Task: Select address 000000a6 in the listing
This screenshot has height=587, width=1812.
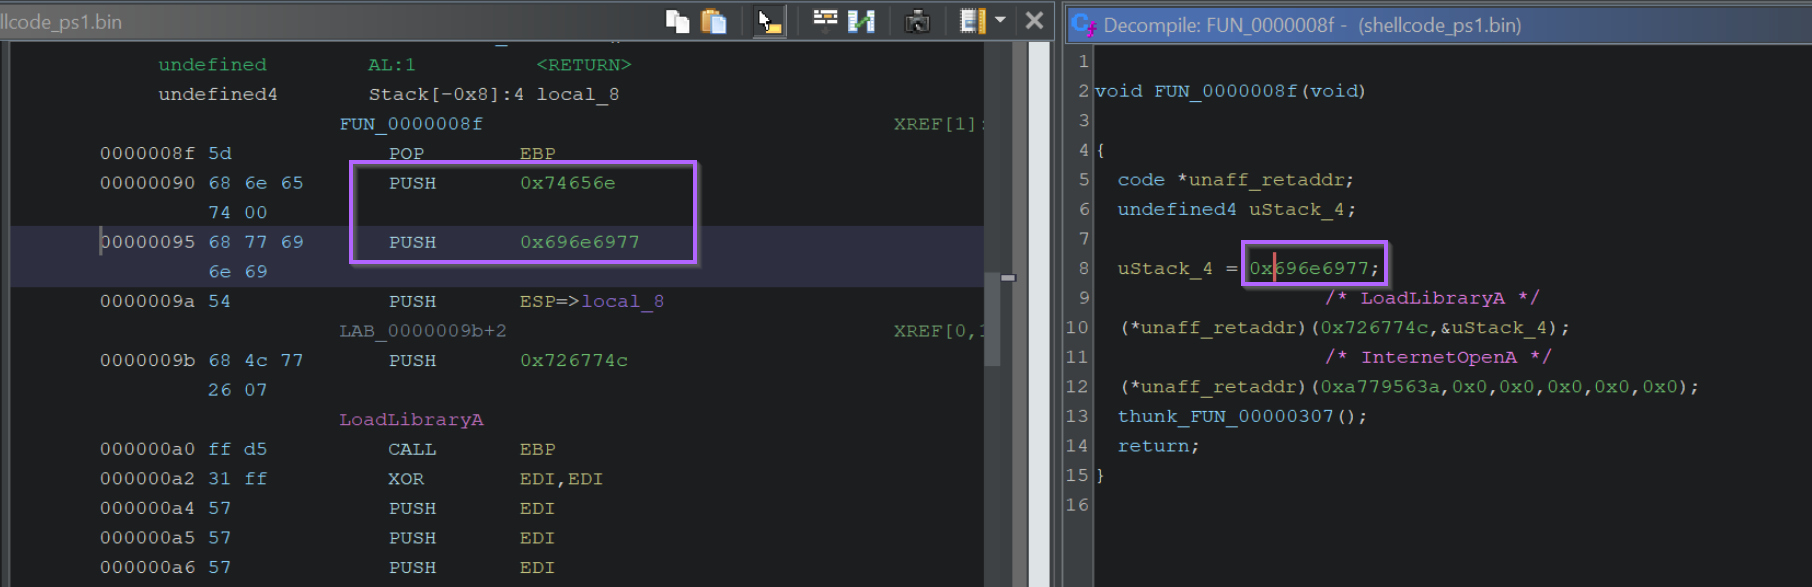Action: click(147, 567)
